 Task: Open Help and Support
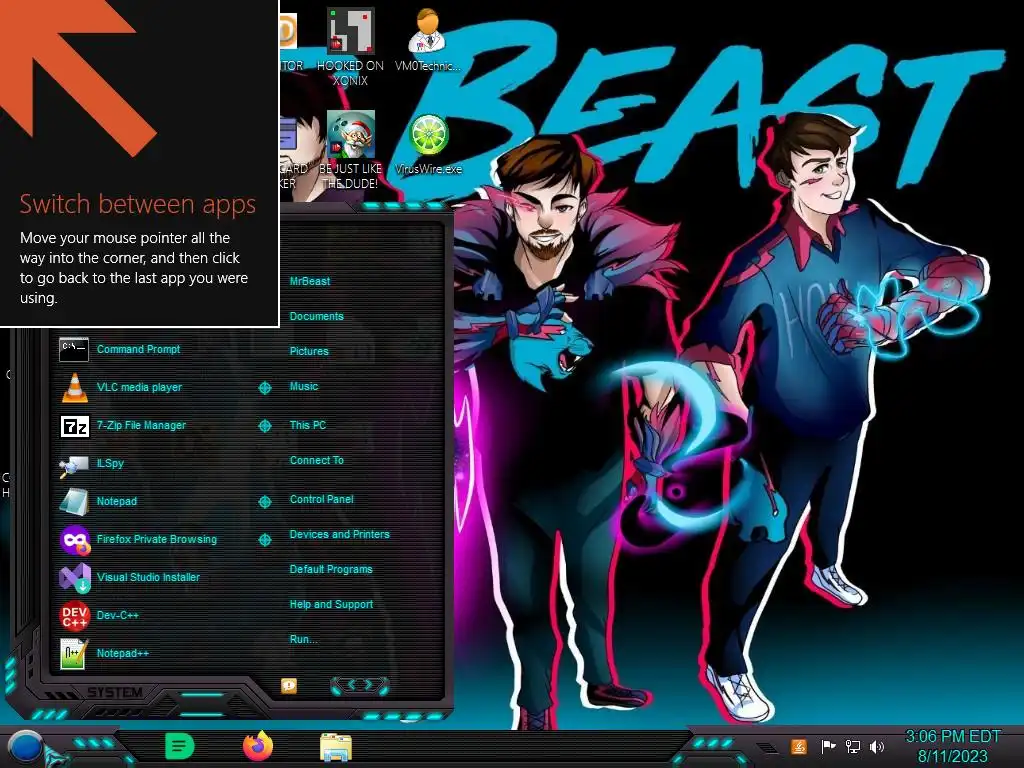click(331, 605)
